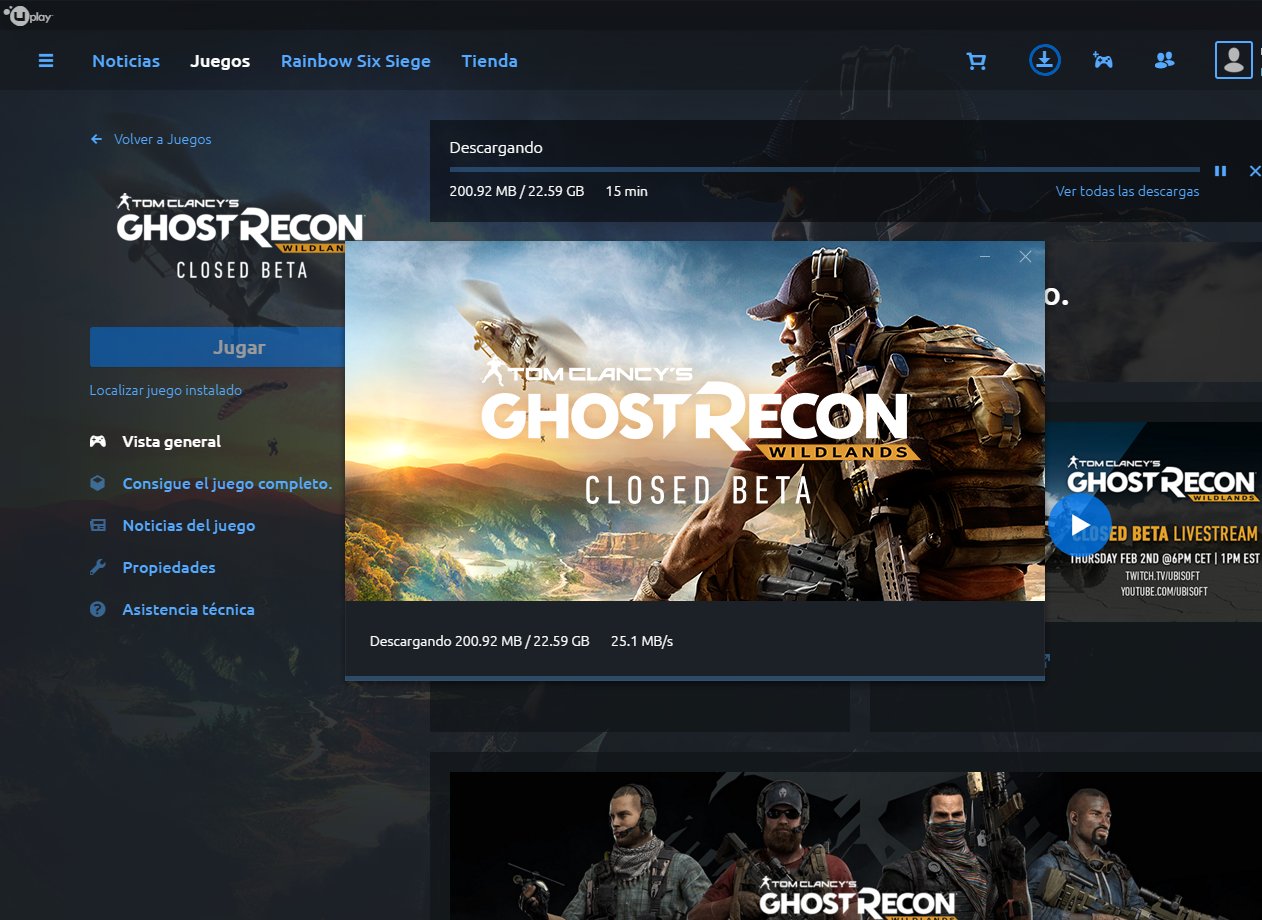The height and width of the screenshot is (920, 1262).
Task: Click the Descargando label in top panel
Action: tap(496, 147)
